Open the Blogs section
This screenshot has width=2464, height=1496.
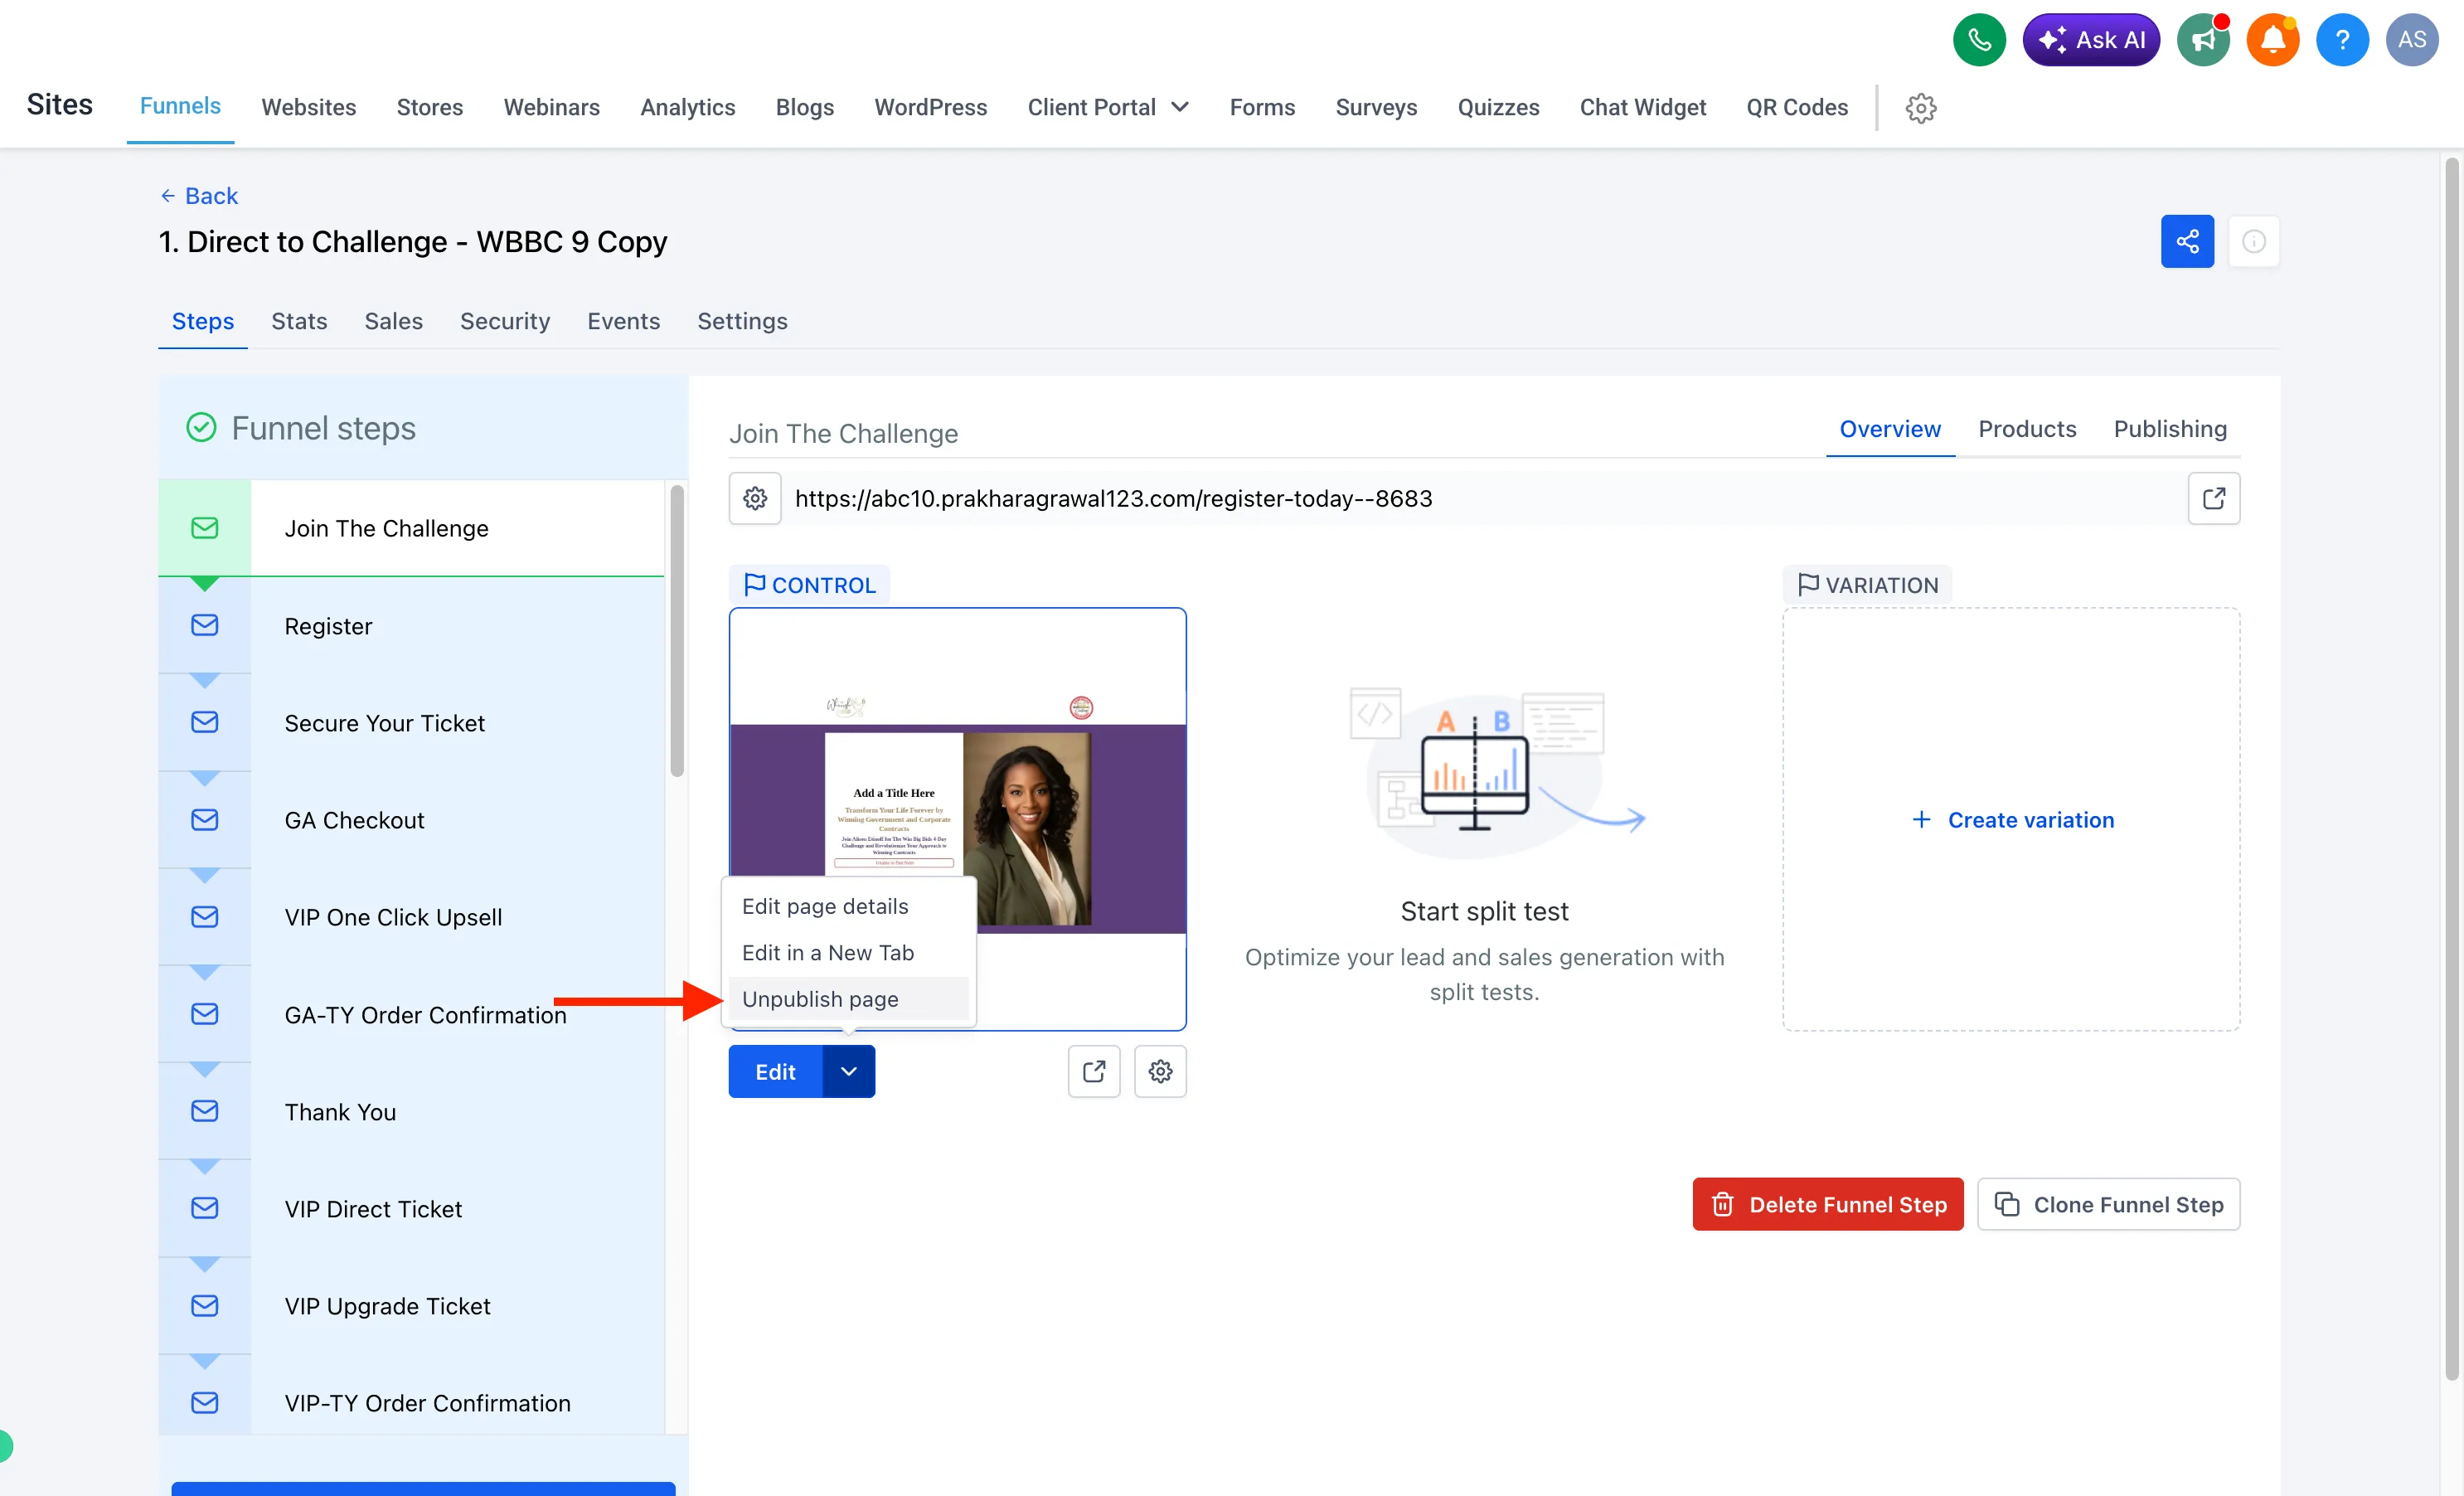point(805,107)
